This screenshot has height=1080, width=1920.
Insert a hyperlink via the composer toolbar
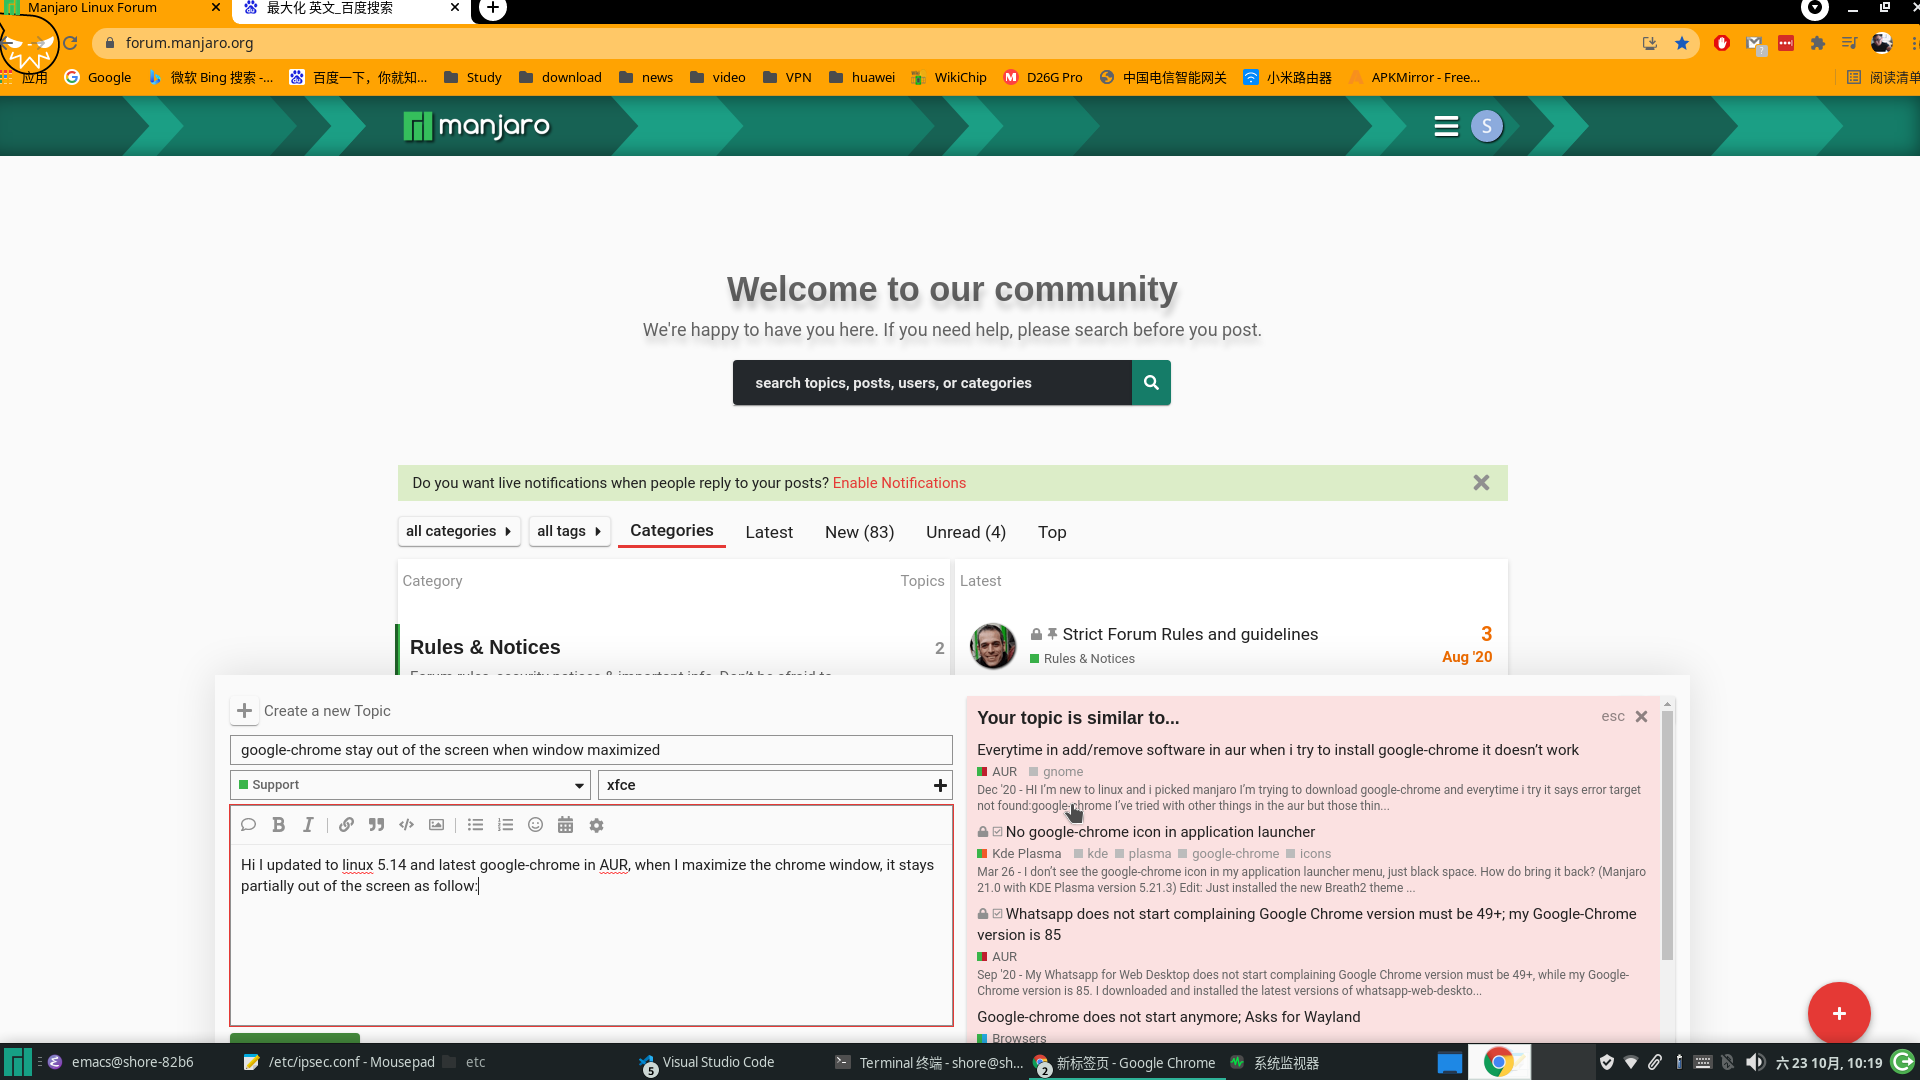click(x=346, y=825)
